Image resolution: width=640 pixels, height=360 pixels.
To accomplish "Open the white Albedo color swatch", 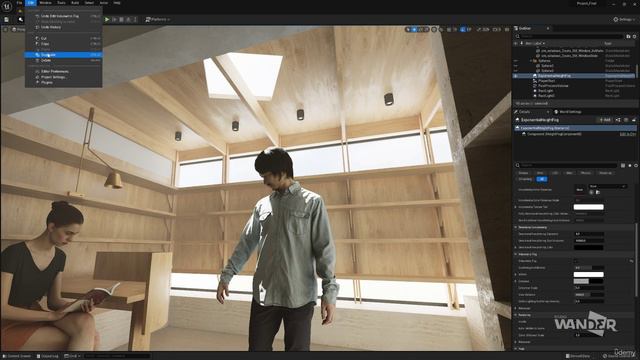I will pyautogui.click(x=589, y=274).
